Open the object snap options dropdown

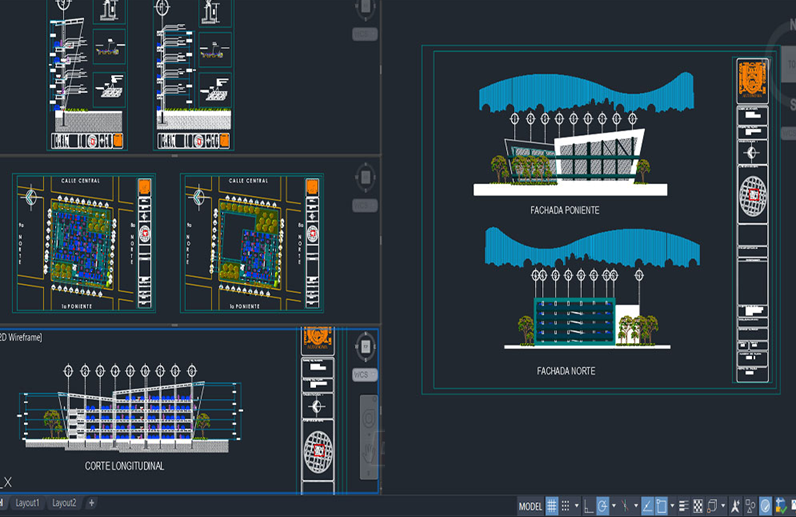coord(672,506)
